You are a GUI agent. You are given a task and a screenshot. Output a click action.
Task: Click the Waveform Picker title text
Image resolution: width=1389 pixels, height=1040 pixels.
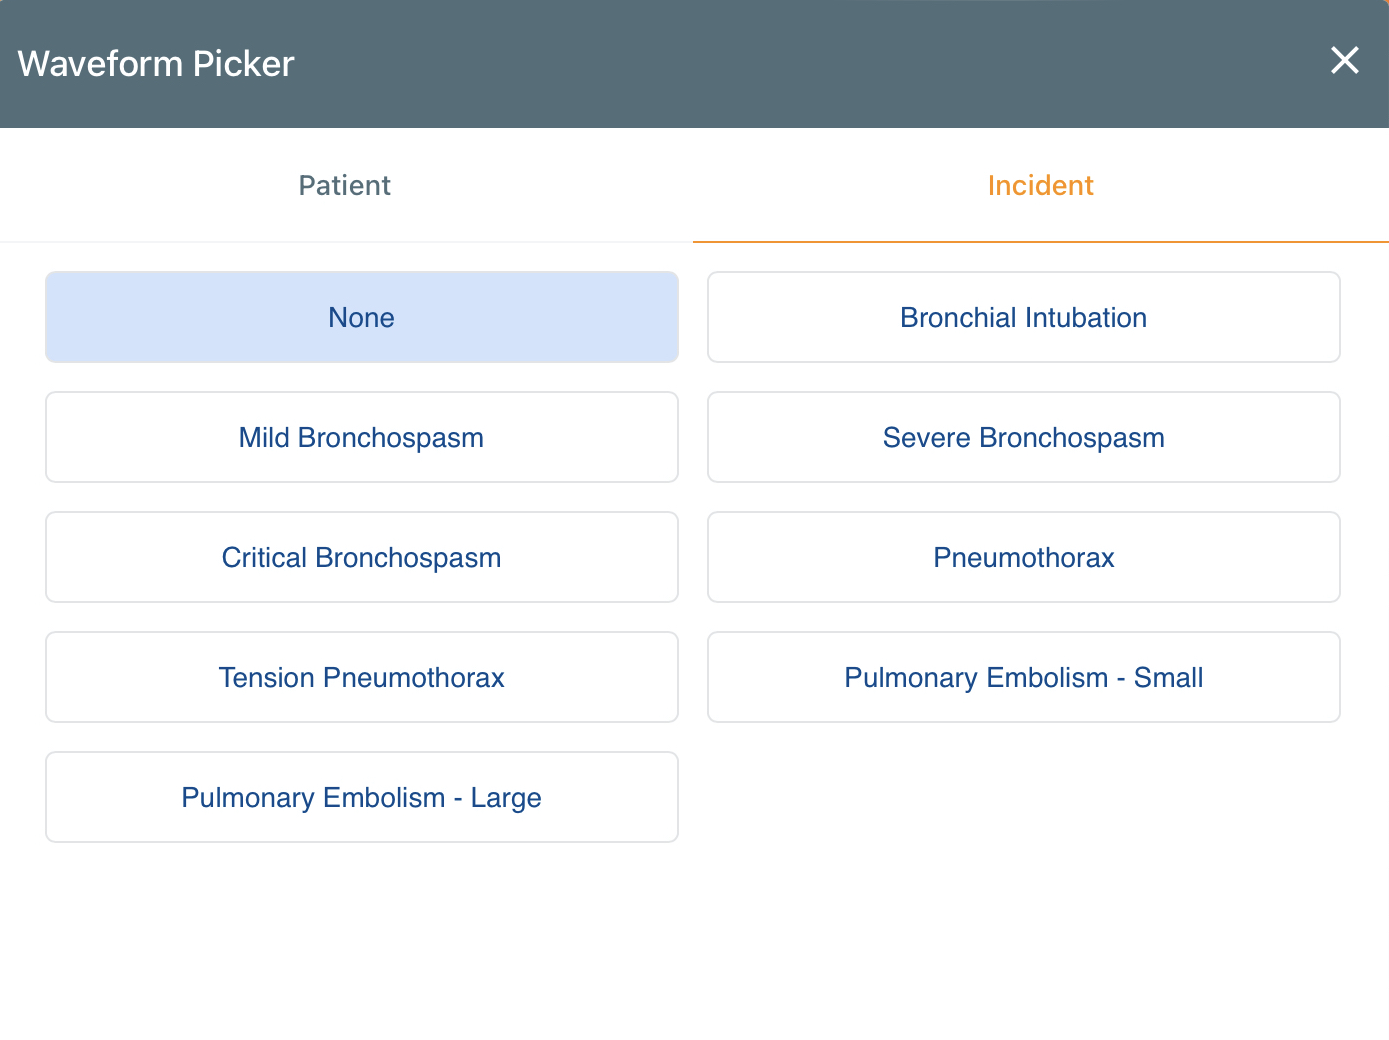[x=156, y=64]
